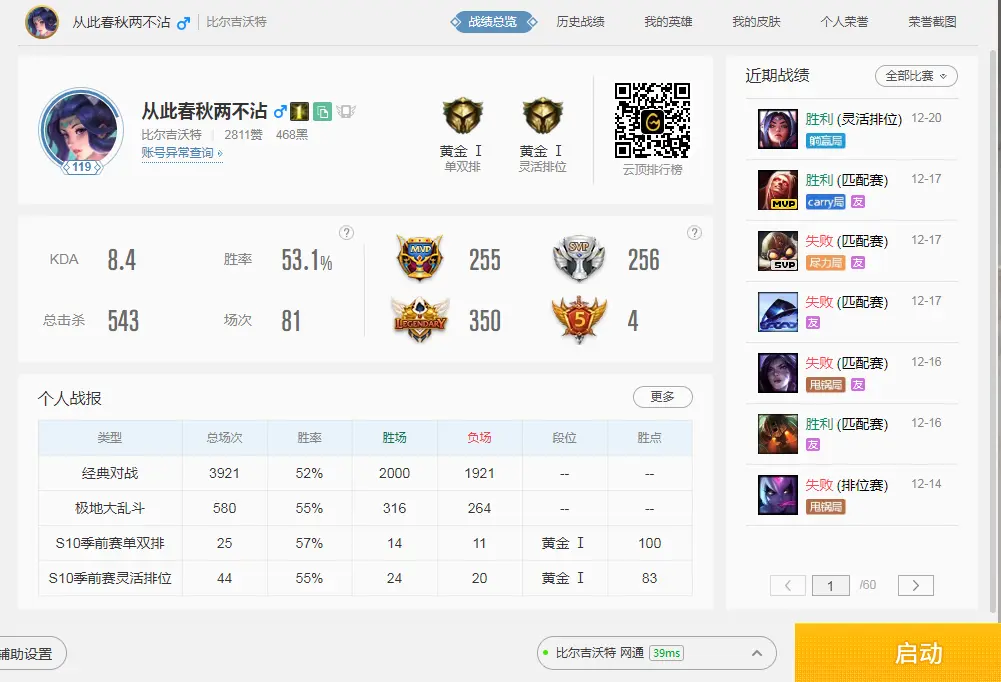Open the 全部比赛 match filter dropdown
1001x682 pixels.
(x=916, y=76)
